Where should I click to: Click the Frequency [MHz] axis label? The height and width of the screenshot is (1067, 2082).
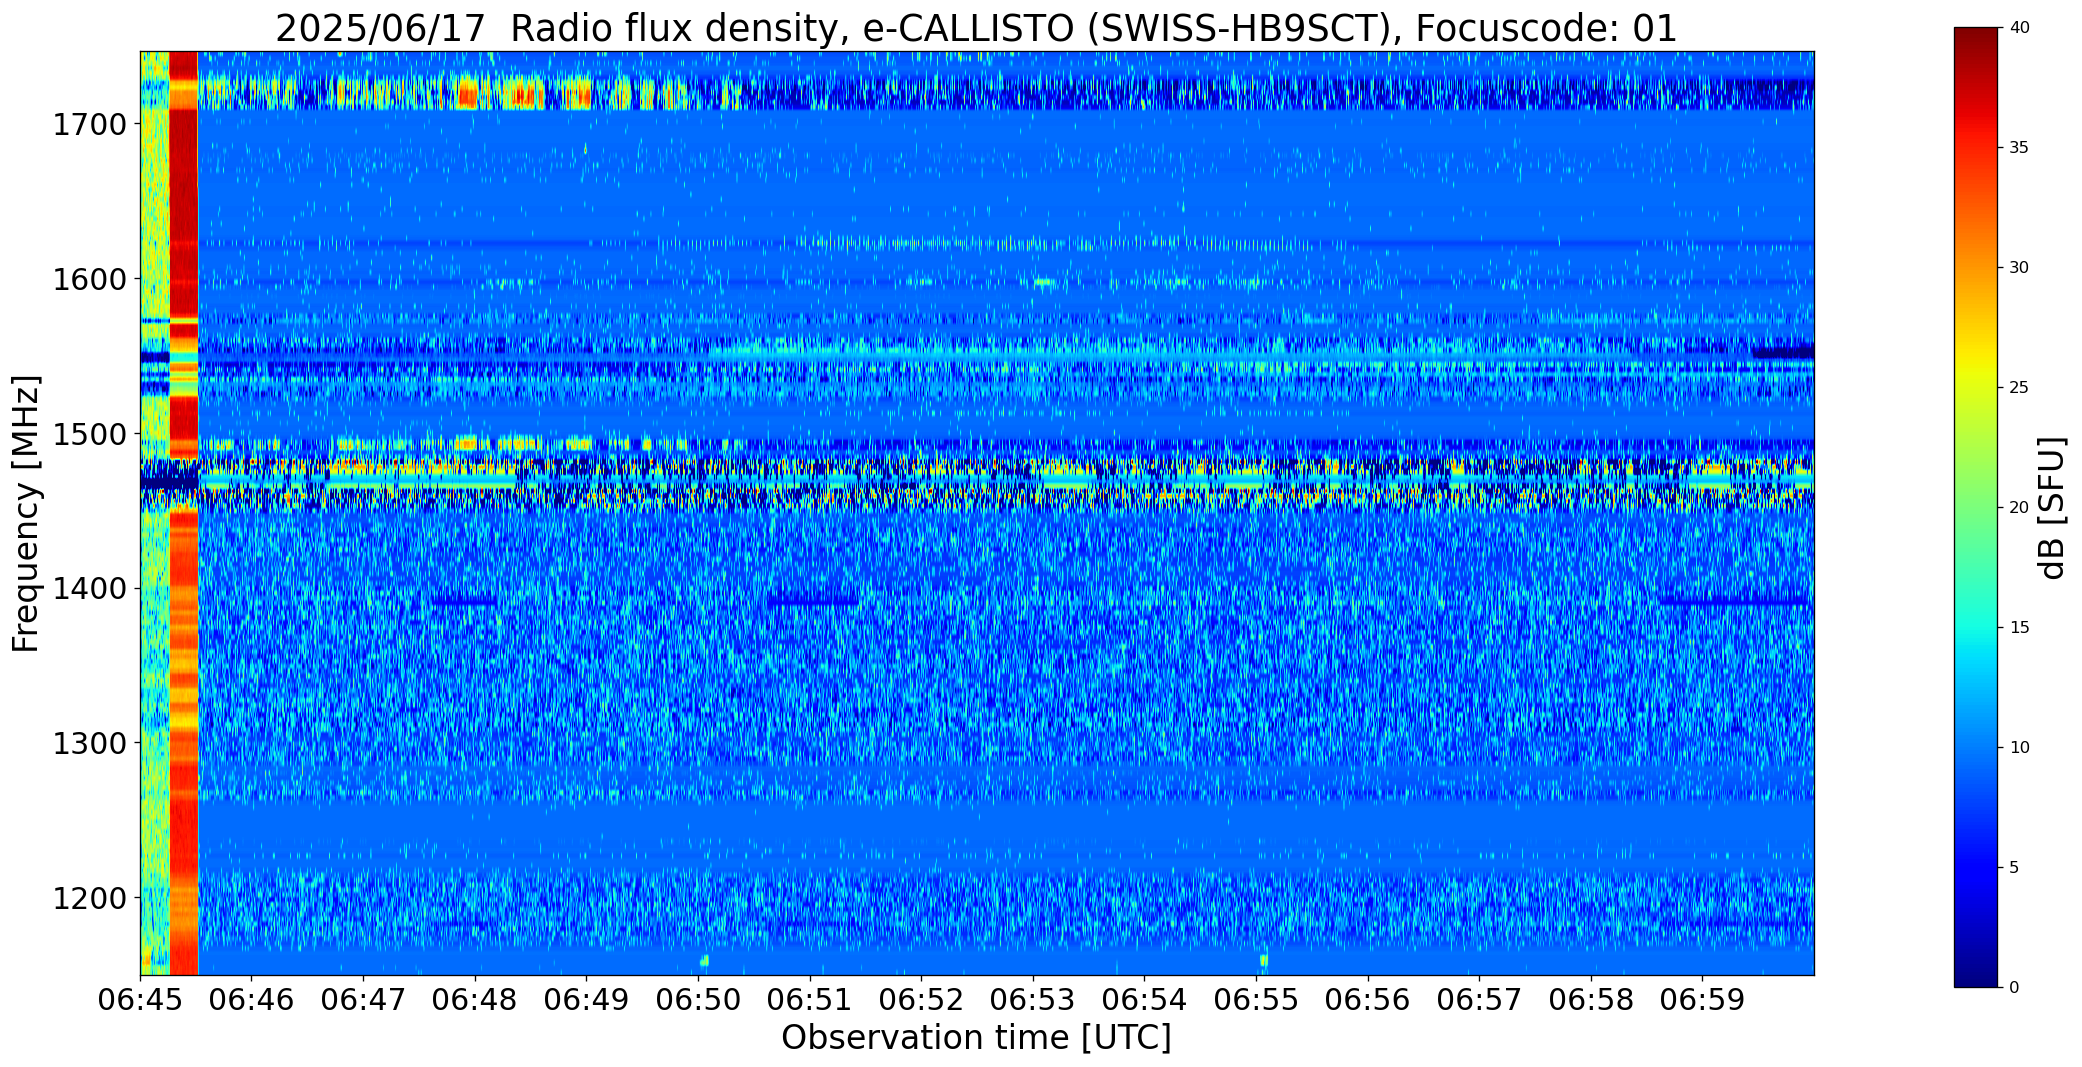coord(26,513)
